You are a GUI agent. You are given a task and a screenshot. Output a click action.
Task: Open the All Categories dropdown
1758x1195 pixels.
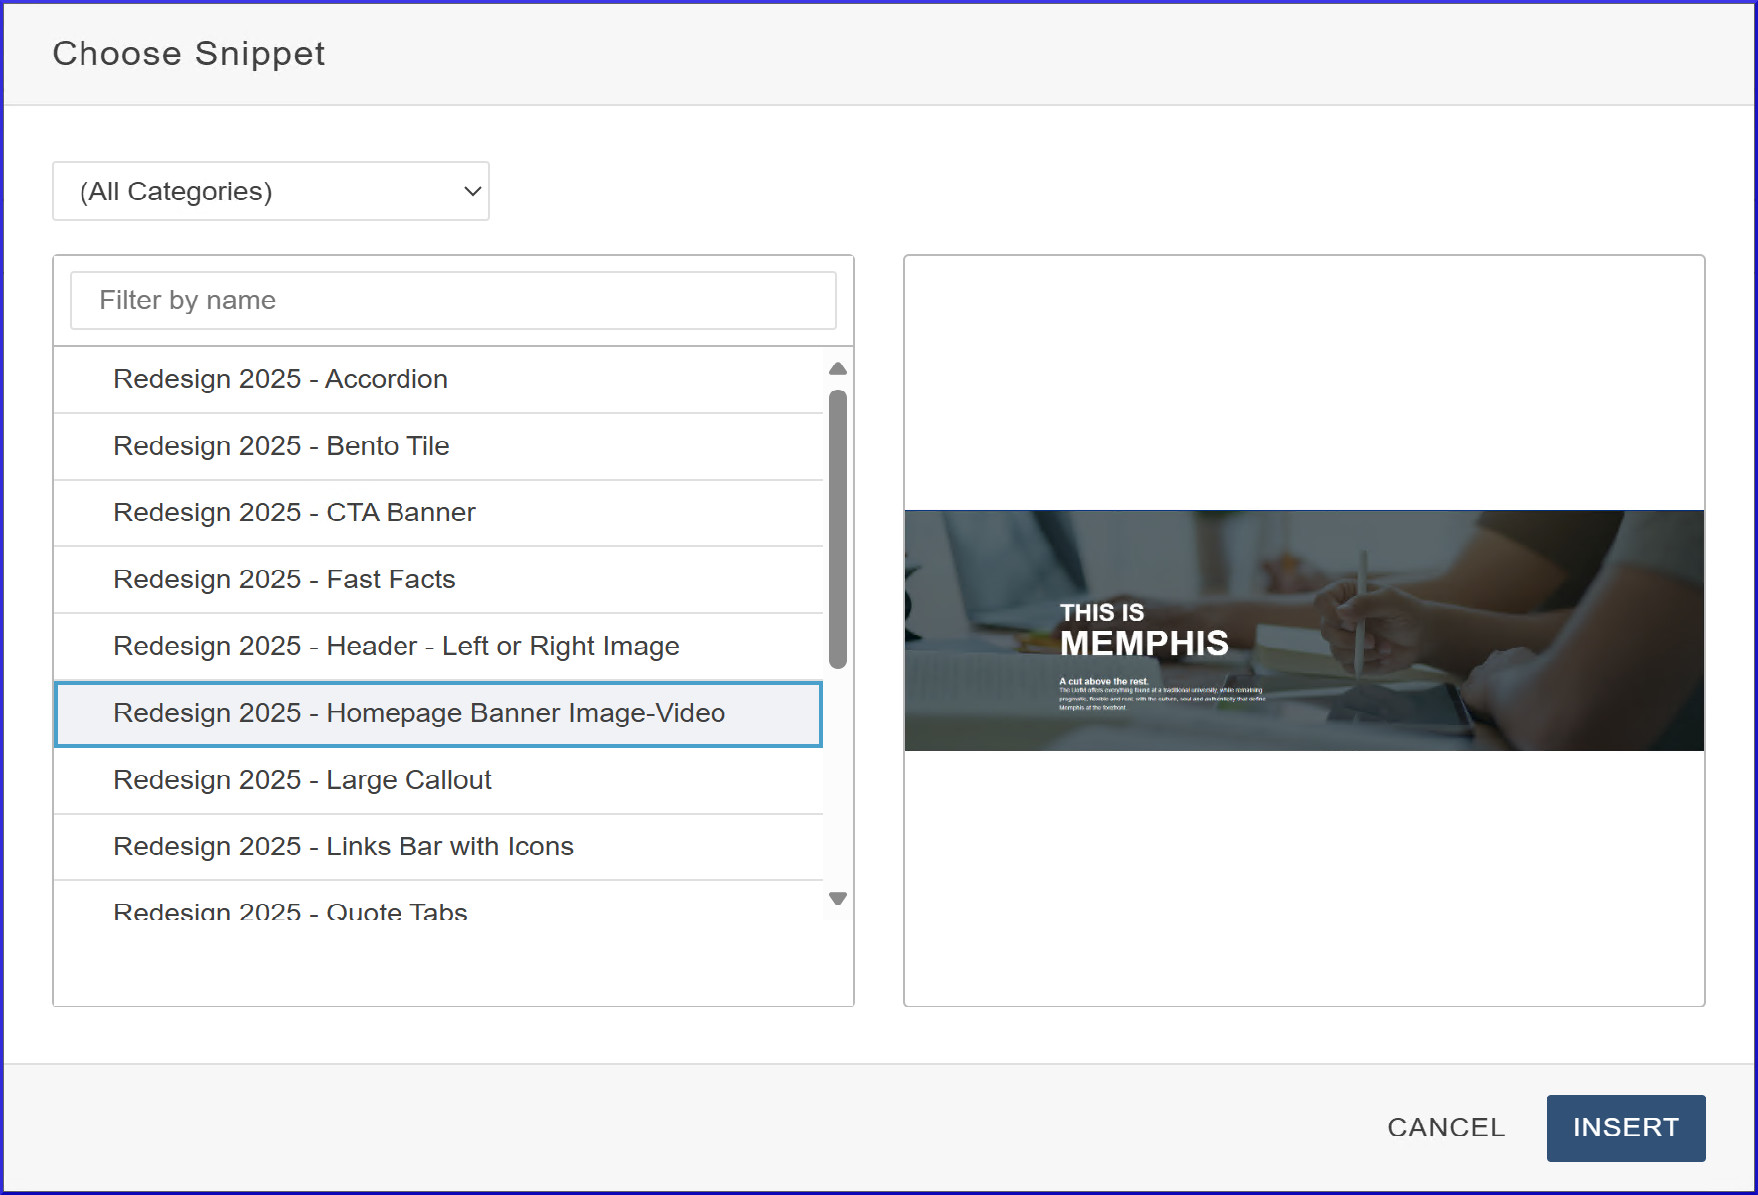pos(270,191)
